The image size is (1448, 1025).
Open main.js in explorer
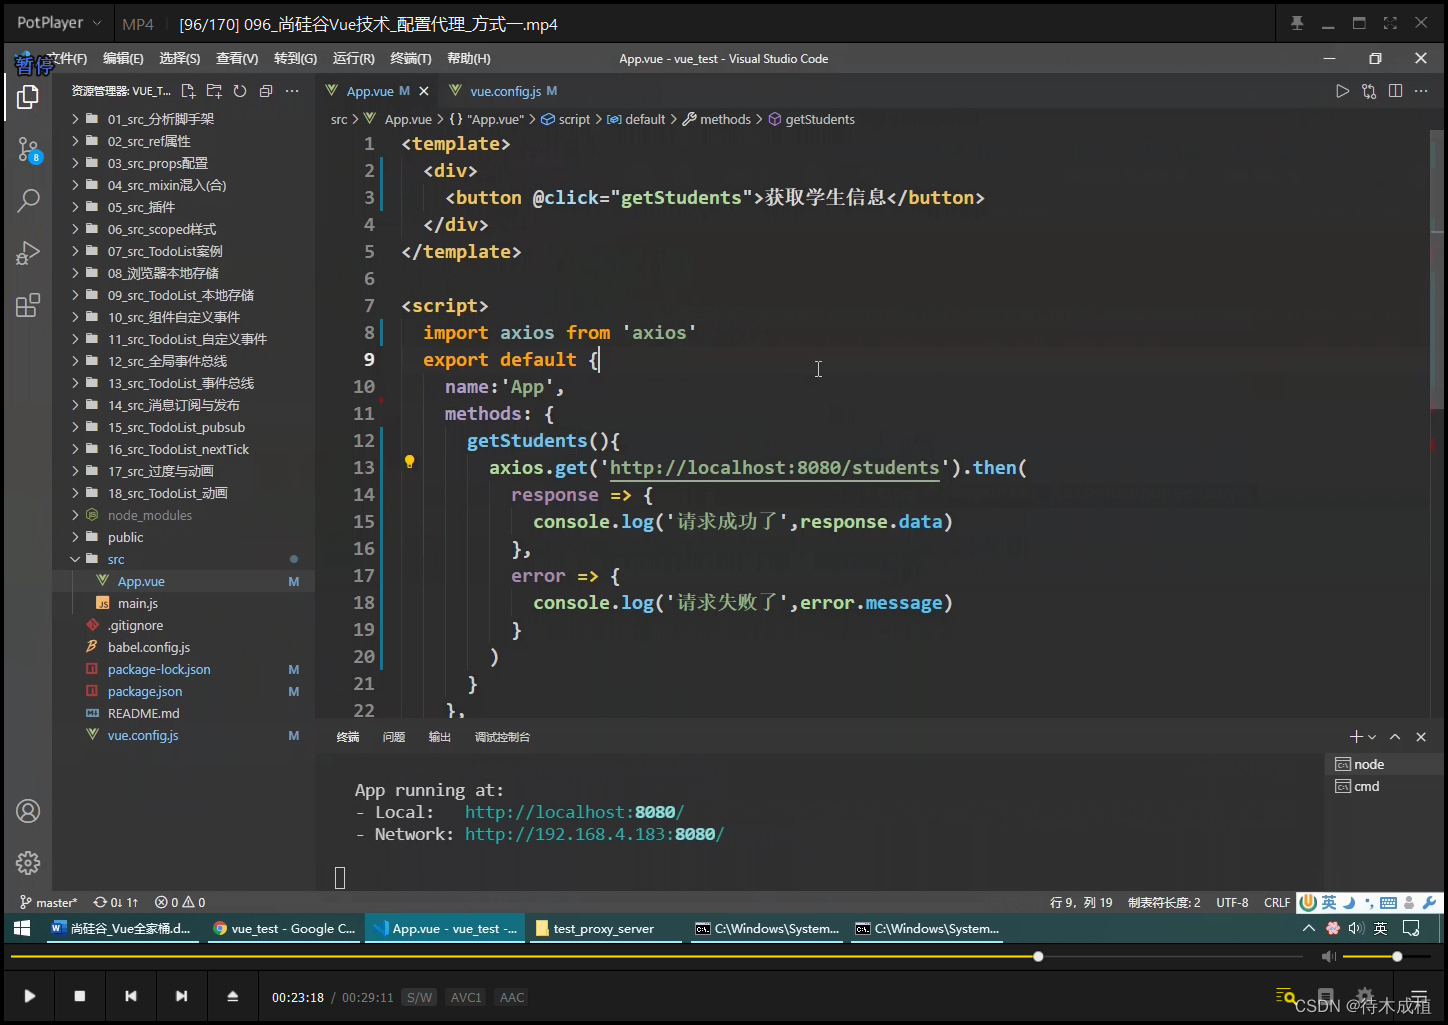tap(138, 603)
